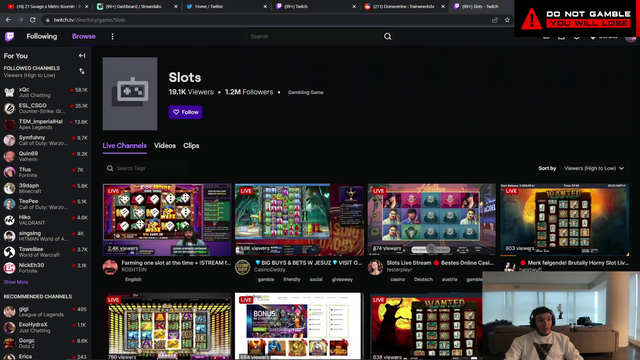This screenshot has width=640, height=360.
Task: Reload the browser page
Action: [33, 20]
